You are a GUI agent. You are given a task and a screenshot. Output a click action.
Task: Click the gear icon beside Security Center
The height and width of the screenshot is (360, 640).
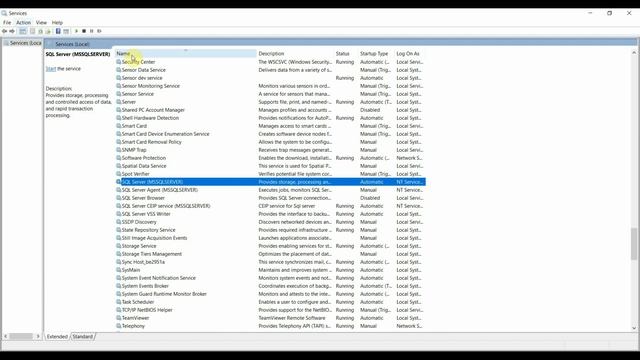pos(119,62)
